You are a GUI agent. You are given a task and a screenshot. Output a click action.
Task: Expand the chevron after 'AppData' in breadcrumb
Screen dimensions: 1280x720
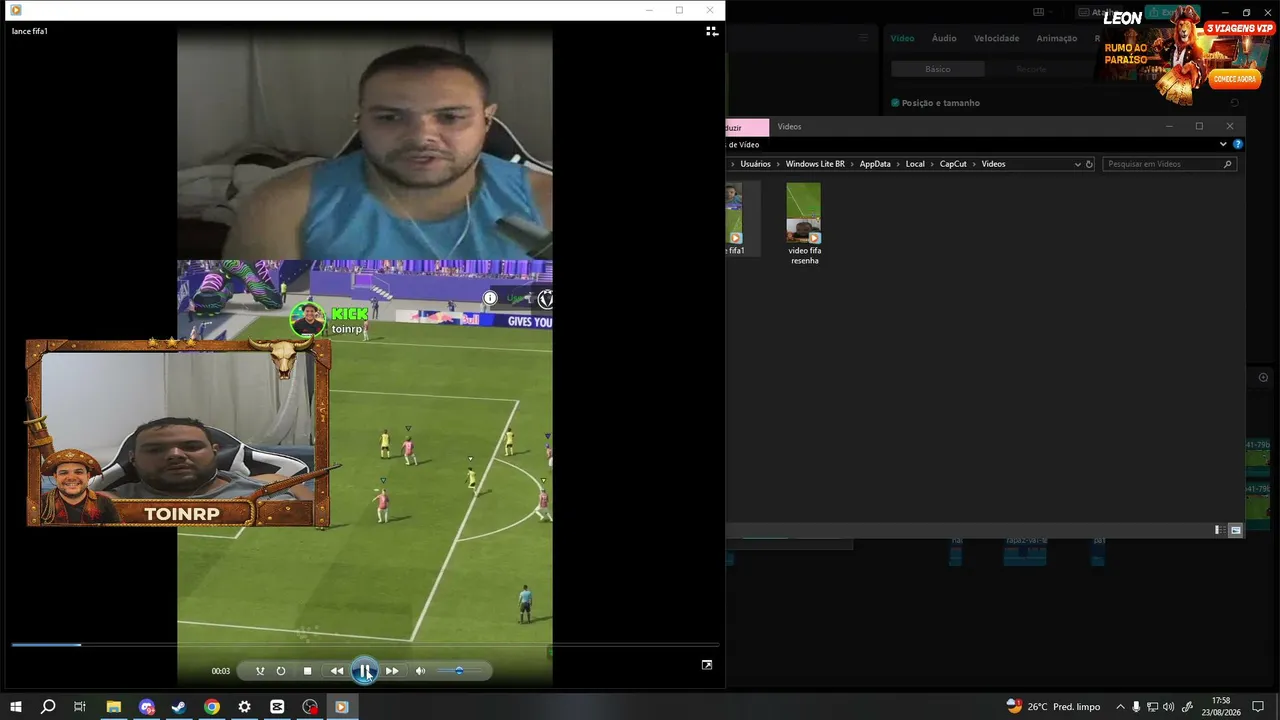pyautogui.click(x=898, y=164)
